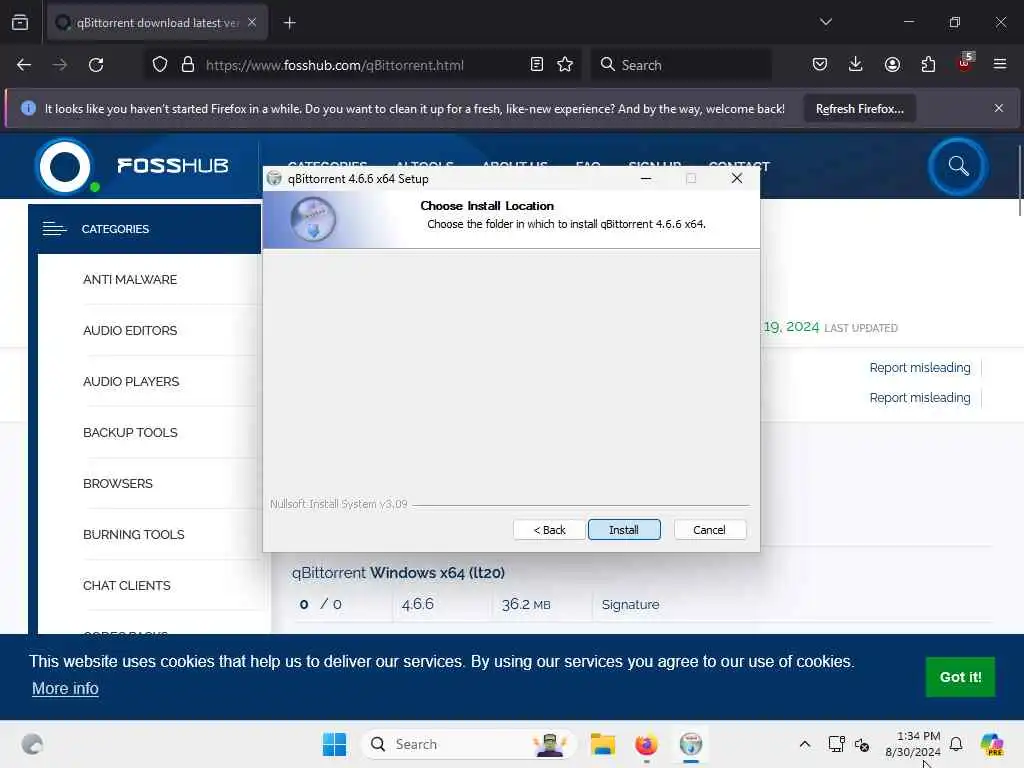Viewport: 1024px width, 768px height.
Task: Click the 4.6.6 version value
Action: coord(417,604)
